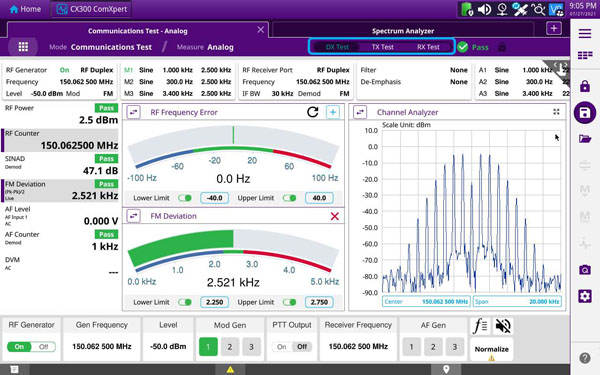
Task: Go to the Home screen
Action: click(25, 9)
